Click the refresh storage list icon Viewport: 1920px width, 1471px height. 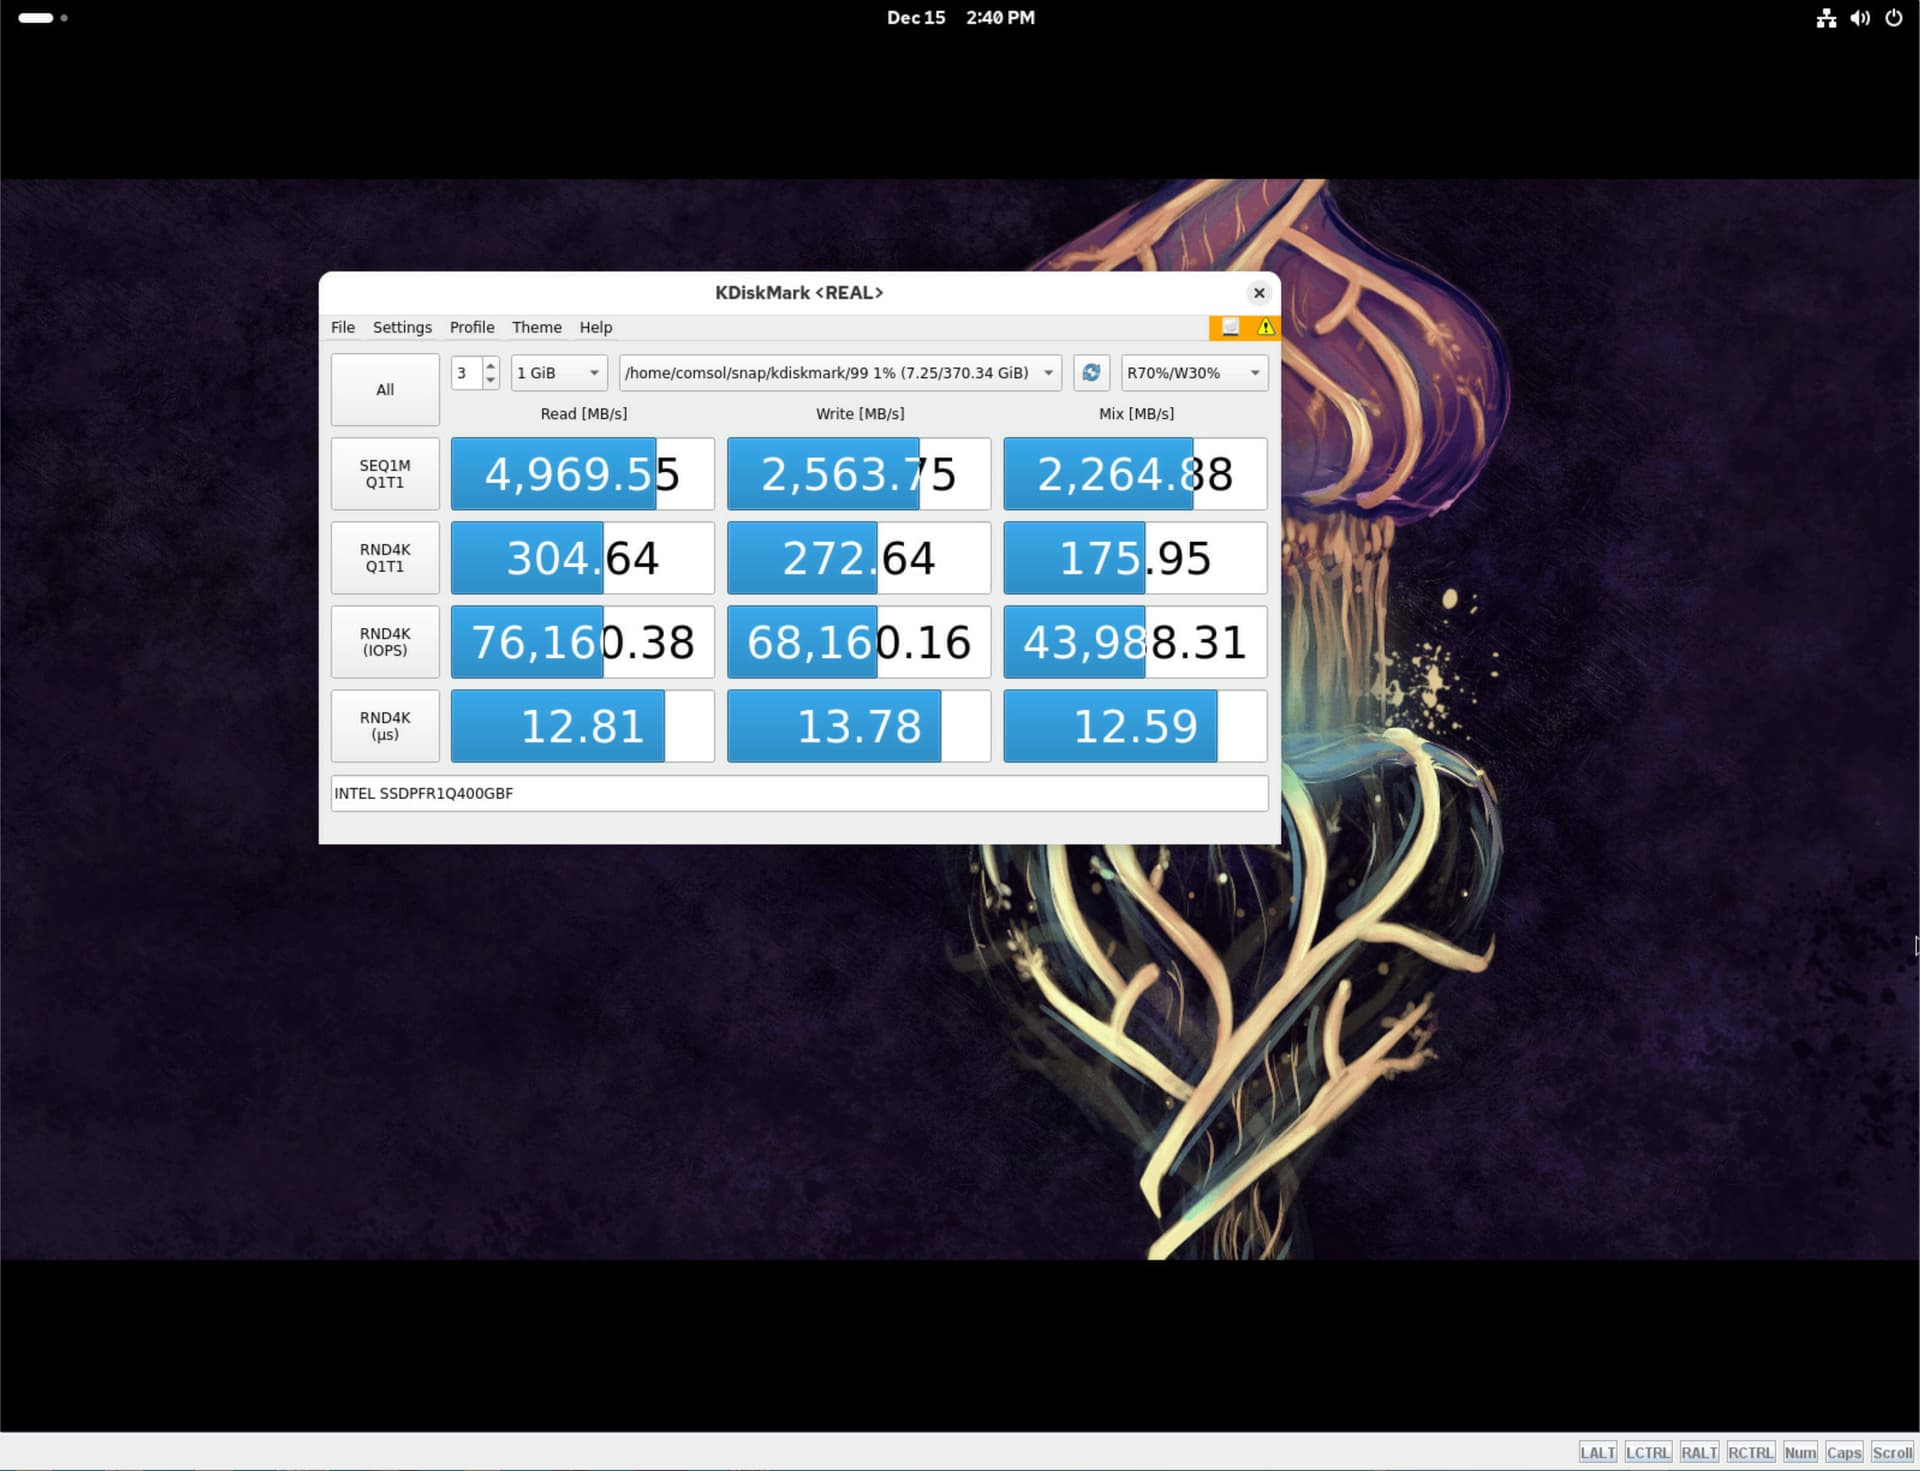(1091, 373)
